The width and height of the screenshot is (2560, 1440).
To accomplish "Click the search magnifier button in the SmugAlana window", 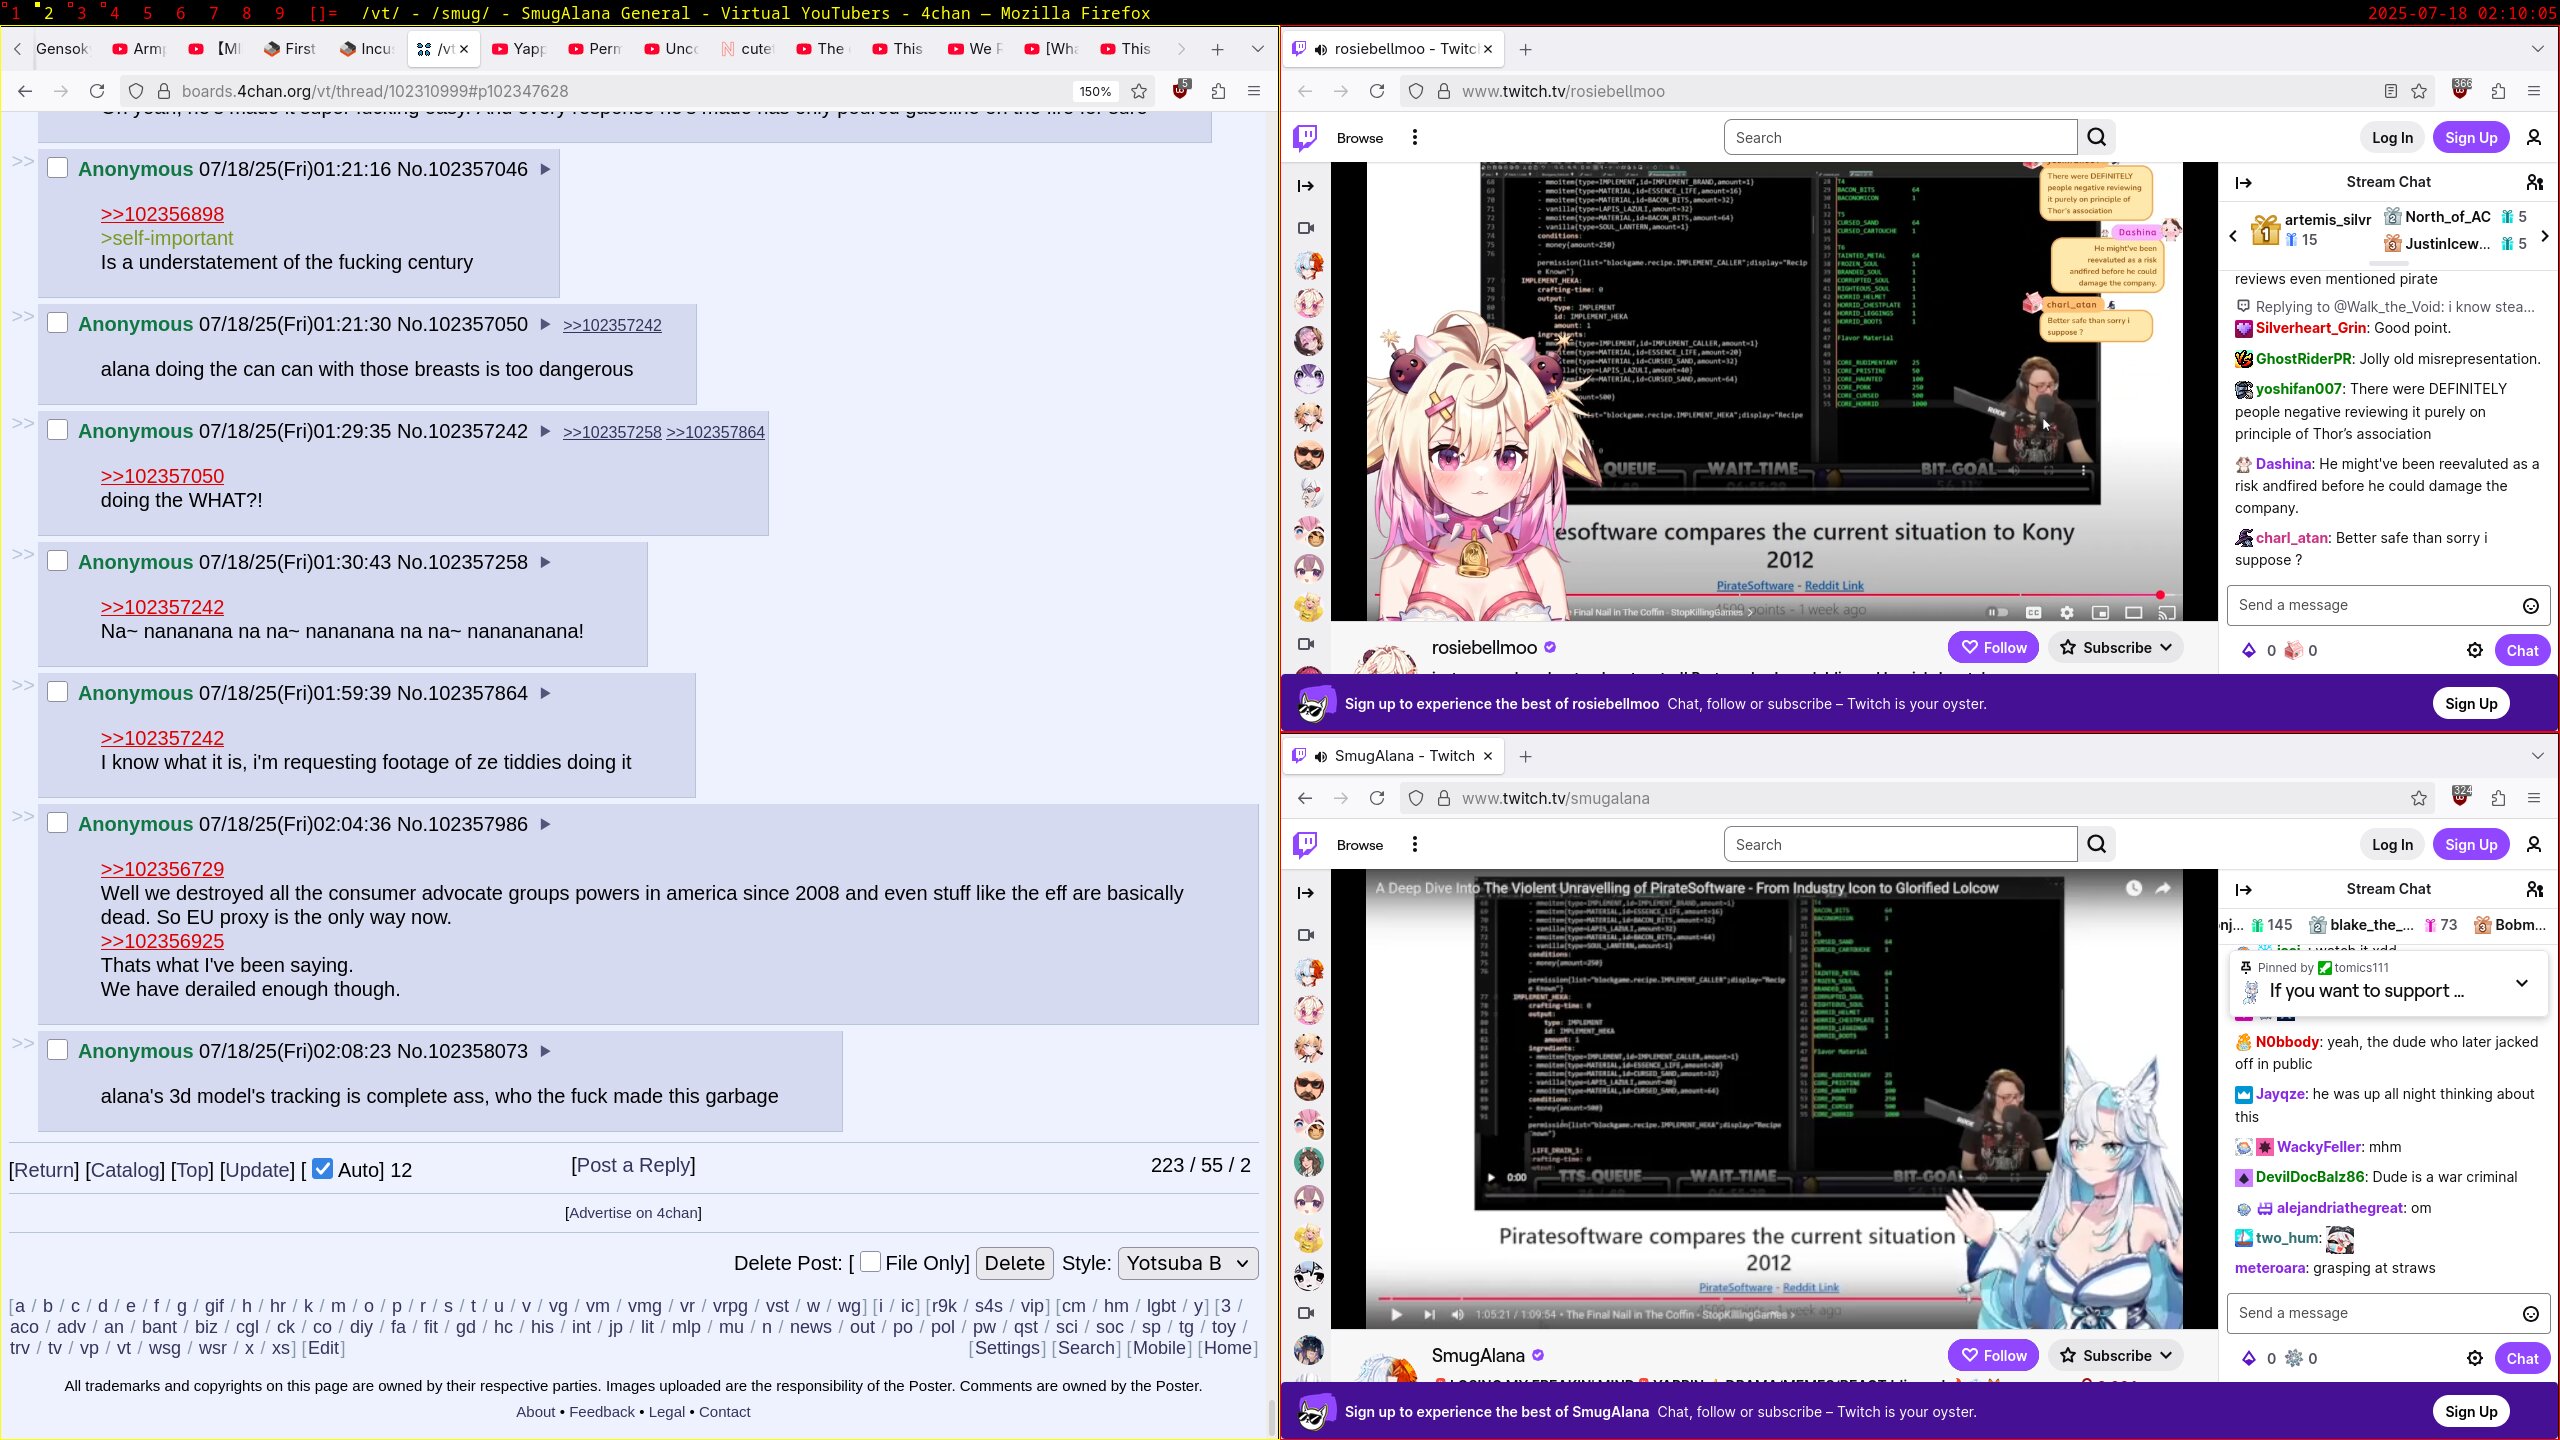I will [2097, 844].
